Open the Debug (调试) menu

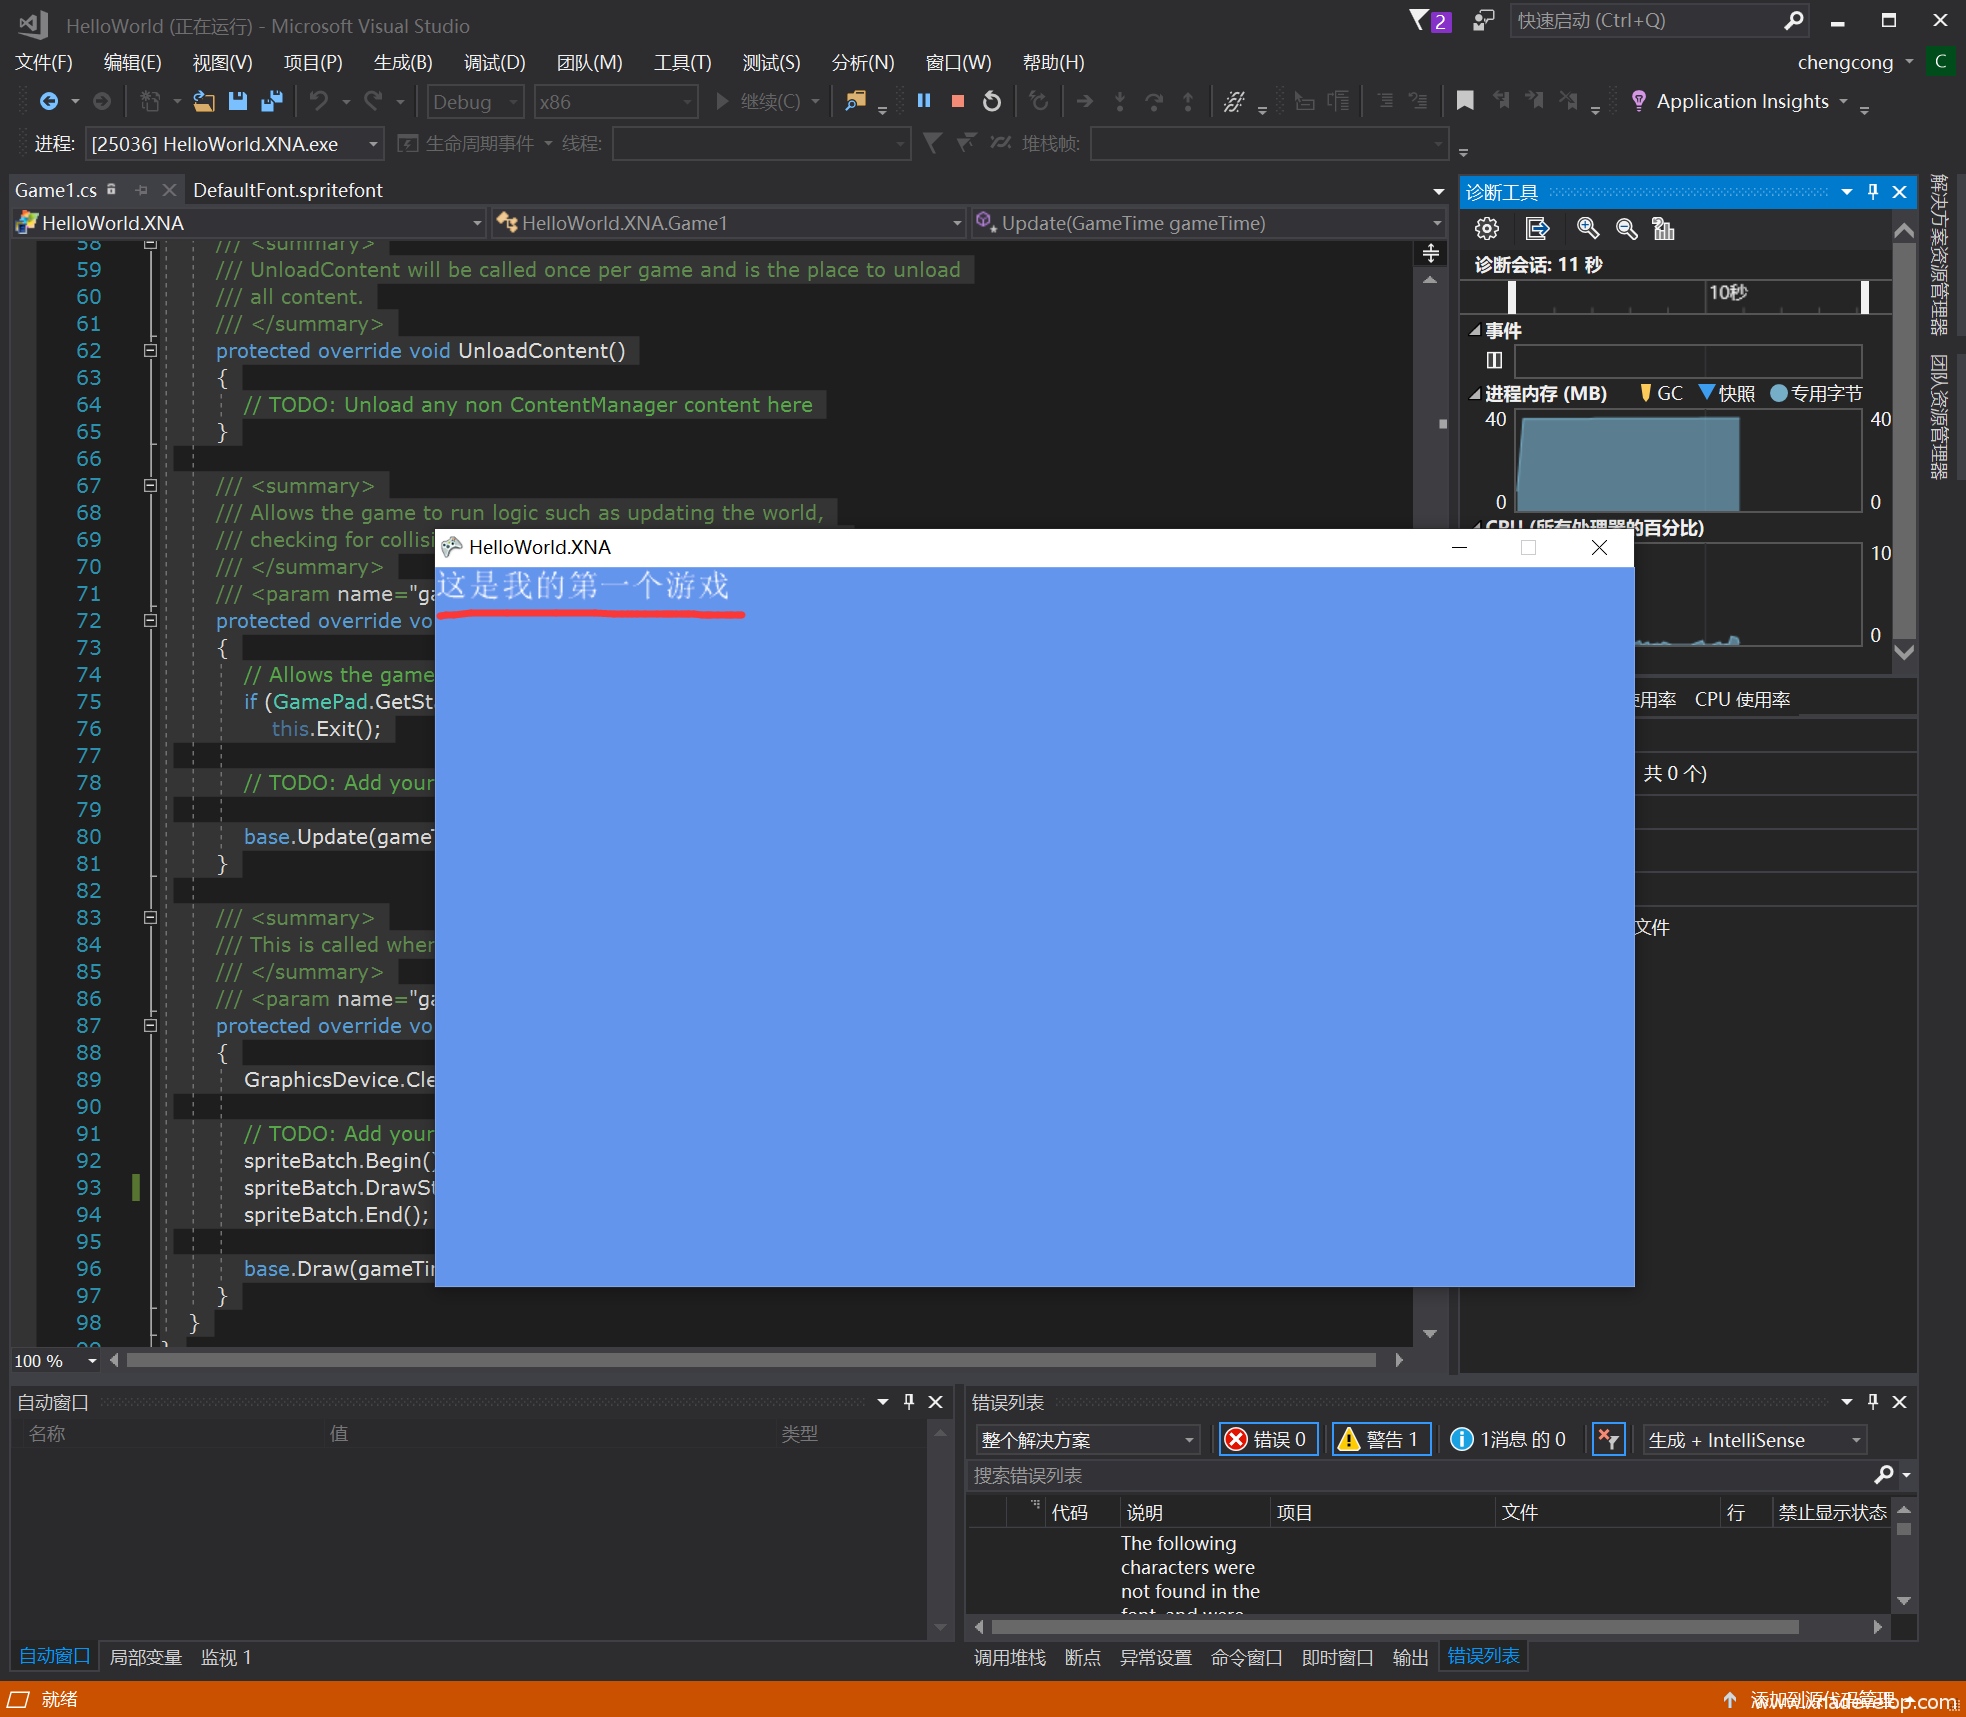click(494, 62)
